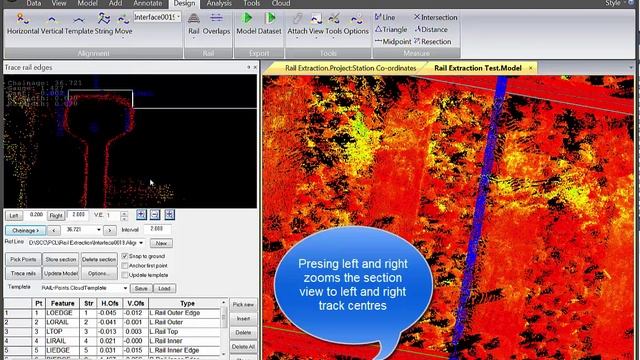Select the Overlaps rail tool
This screenshot has width=640, height=360.
pos(216,24)
